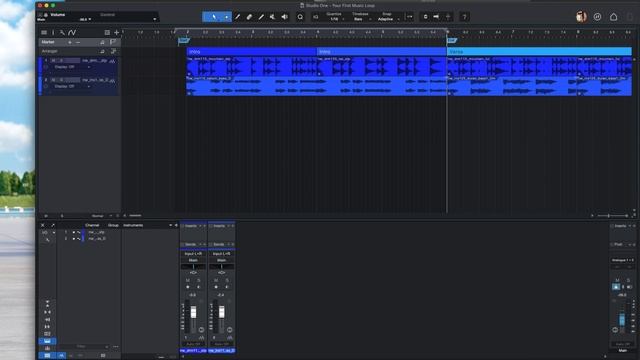Show automation with the curve icon
This screenshot has height=360, width=640.
pos(72,32)
